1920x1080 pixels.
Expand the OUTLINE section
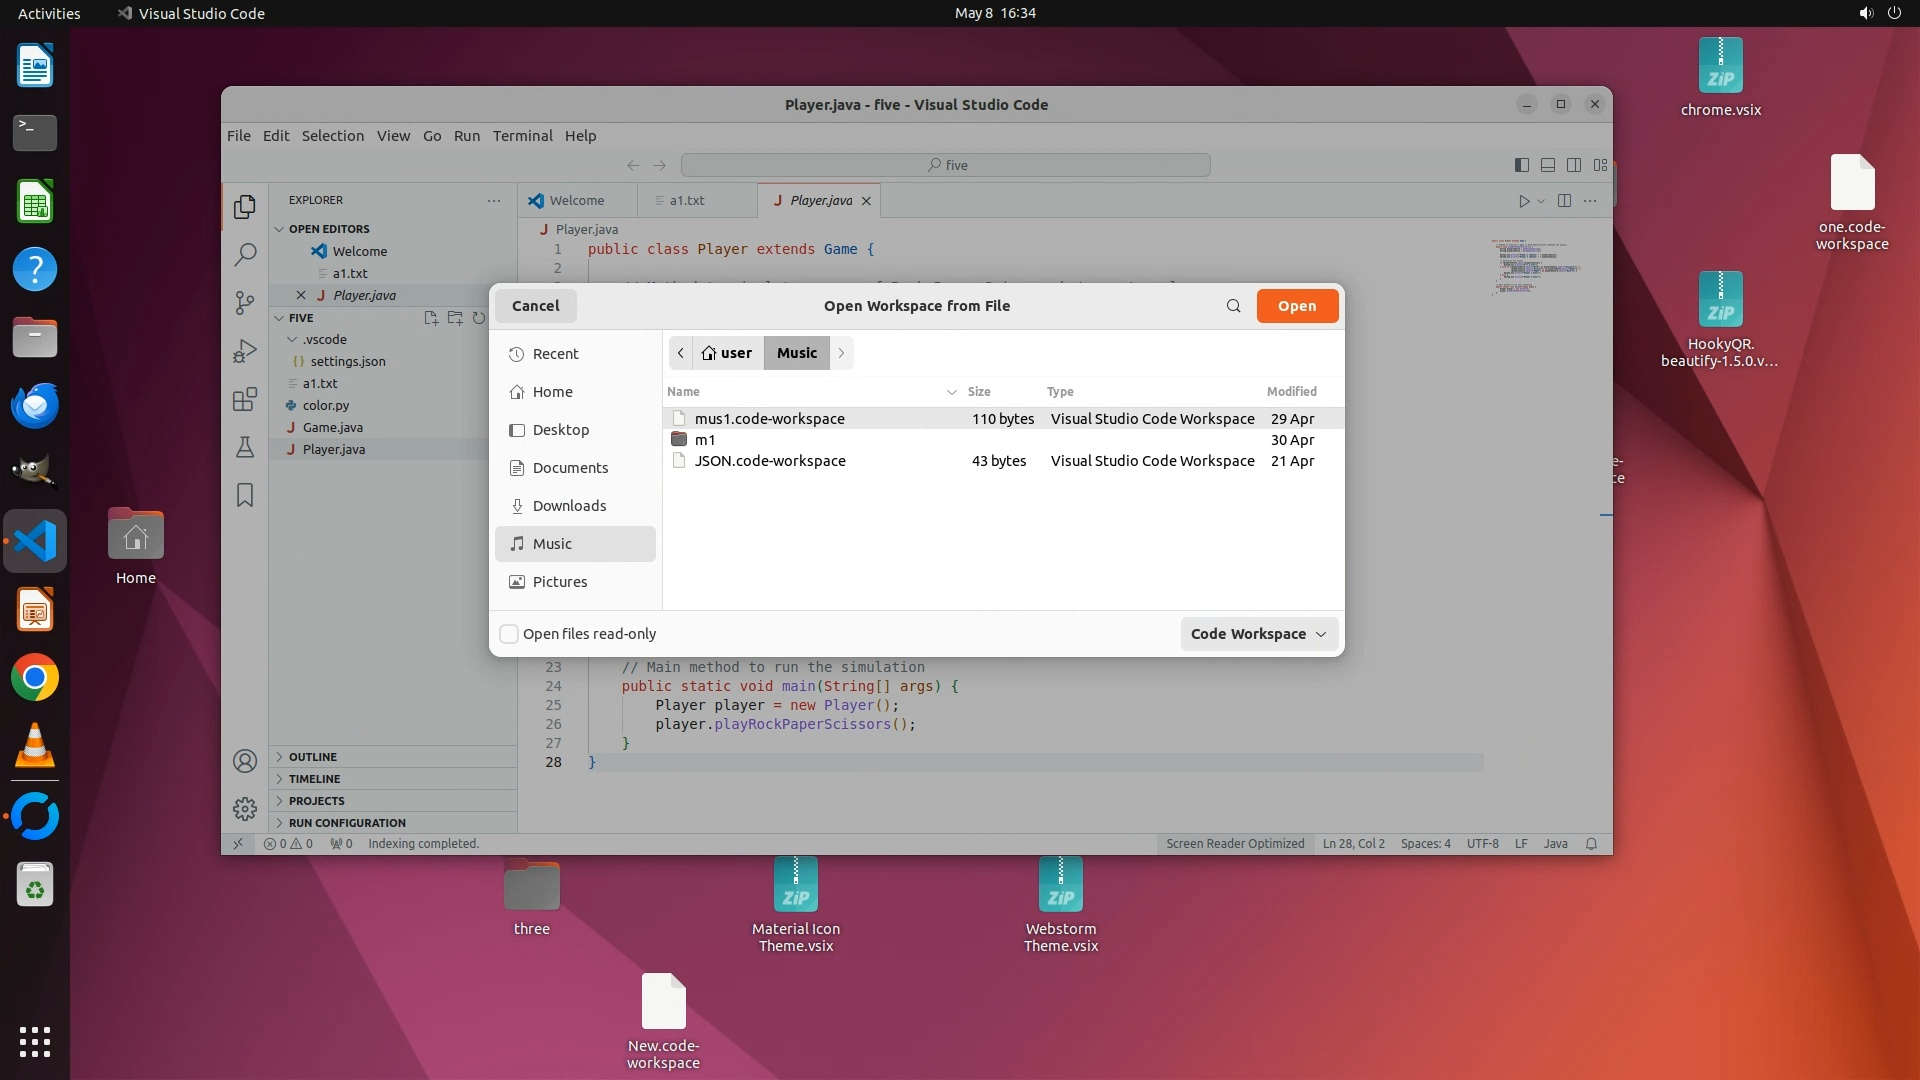[x=312, y=757]
